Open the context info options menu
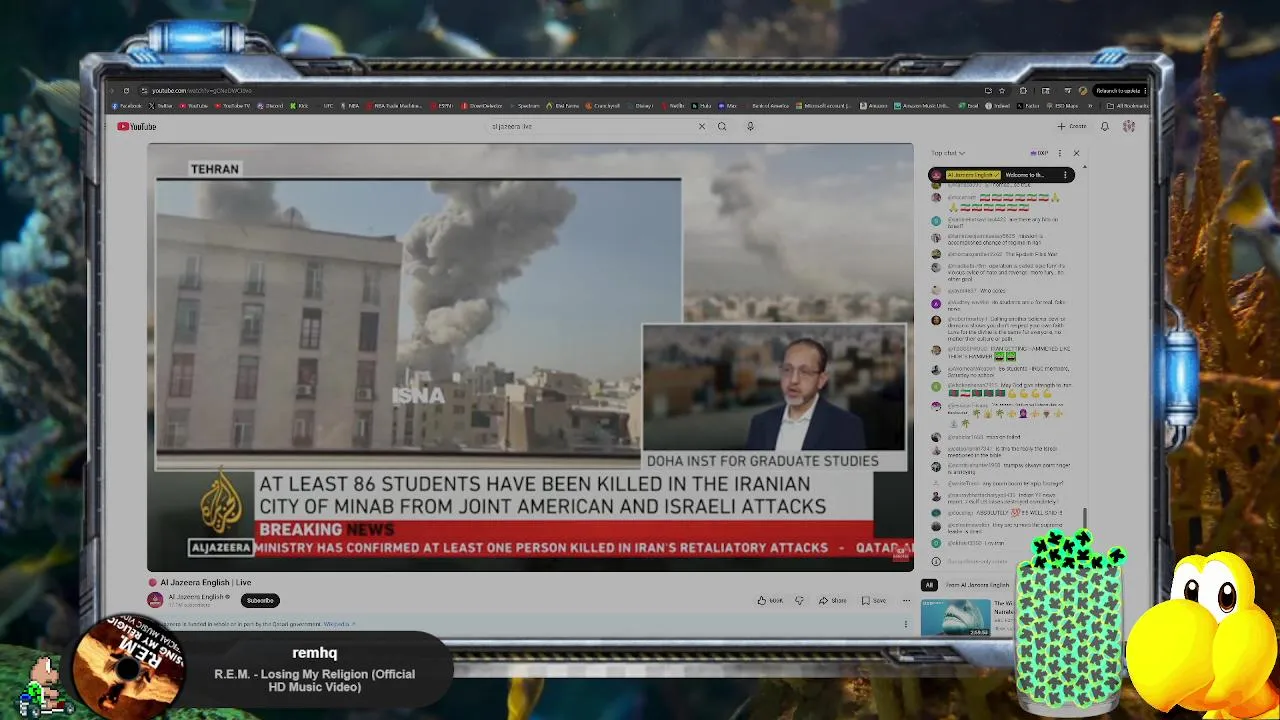Viewport: 1280px width, 720px height. point(906,624)
